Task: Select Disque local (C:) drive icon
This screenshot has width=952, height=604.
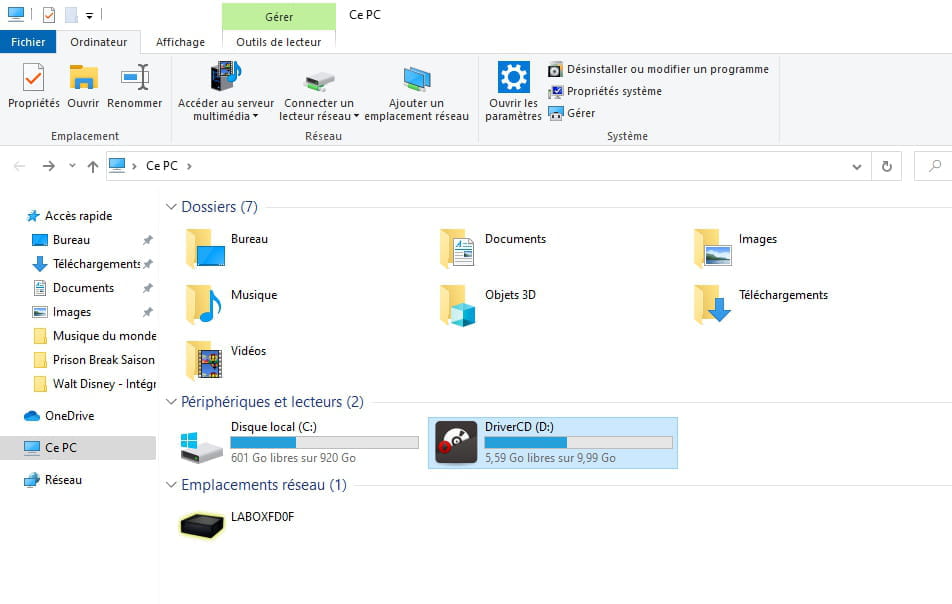Action: (202, 447)
